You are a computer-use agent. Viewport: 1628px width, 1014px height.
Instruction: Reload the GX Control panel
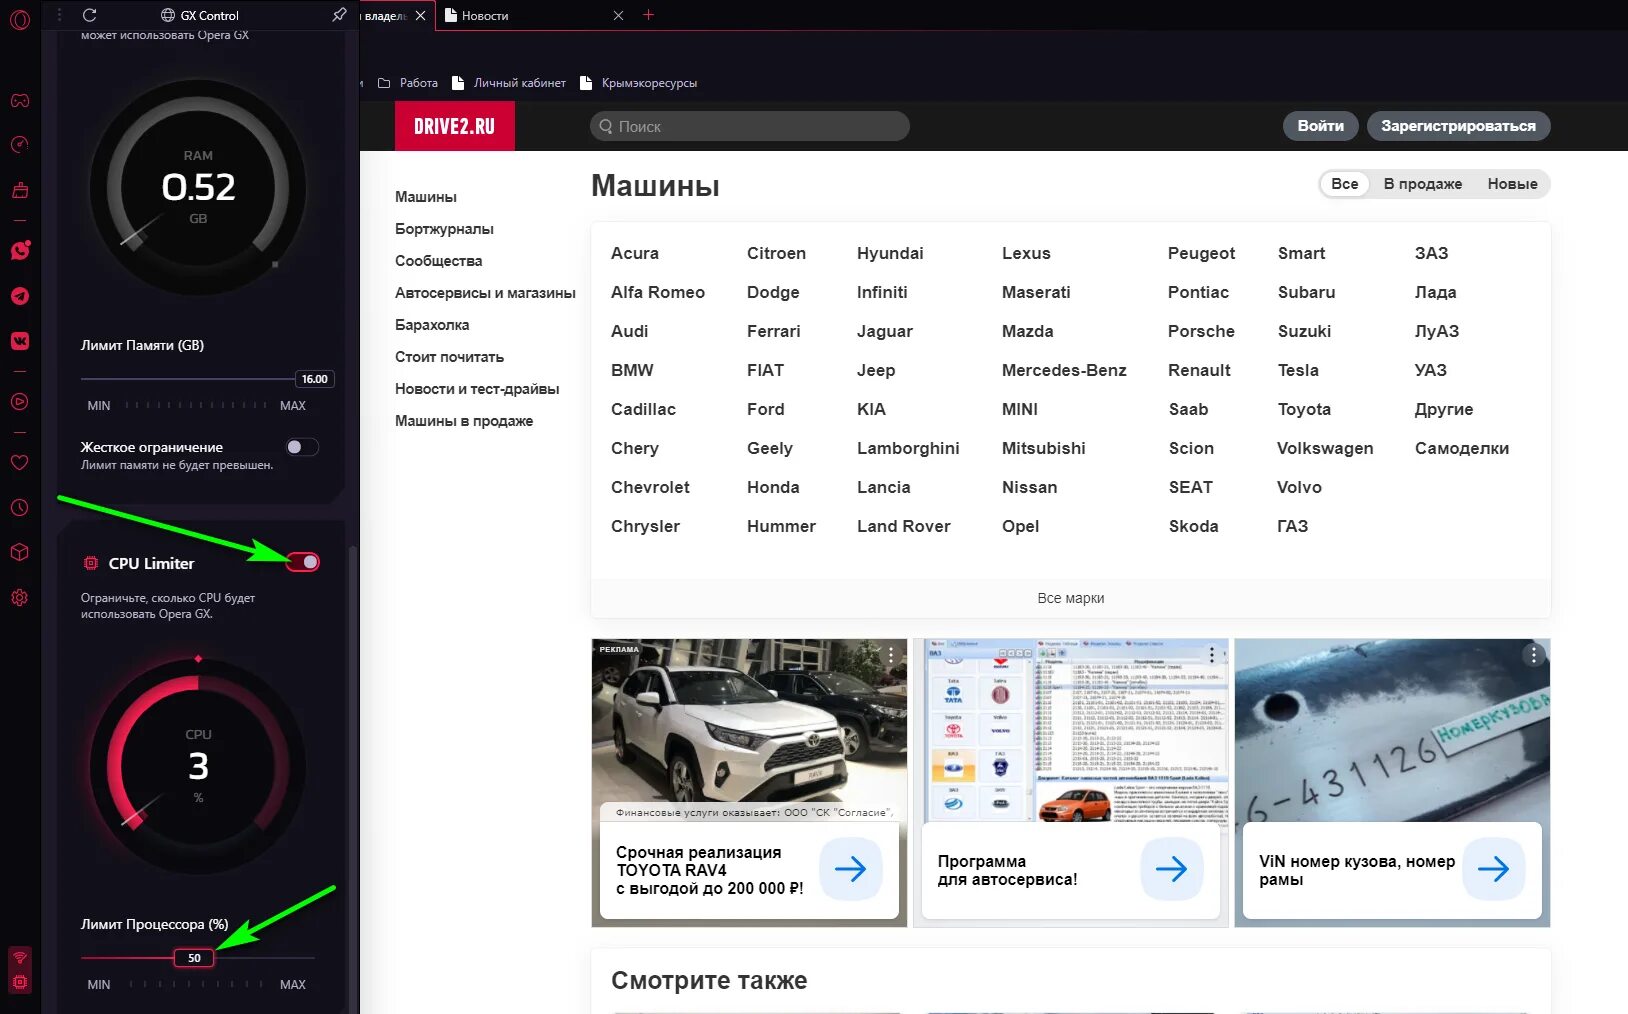pyautogui.click(x=90, y=15)
